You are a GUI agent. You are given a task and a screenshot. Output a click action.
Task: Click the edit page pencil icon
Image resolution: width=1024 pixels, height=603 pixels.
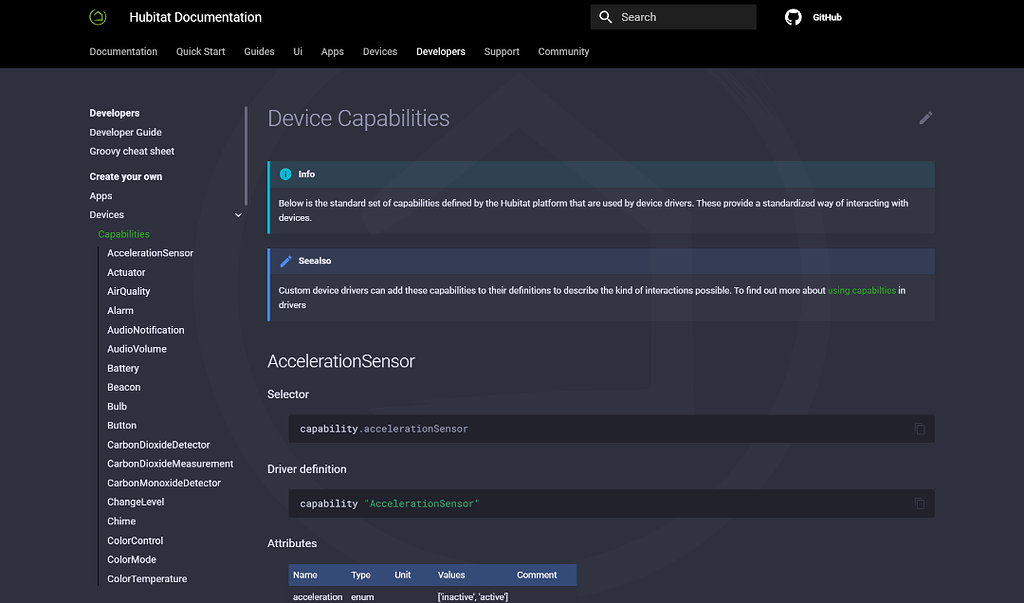pos(925,118)
